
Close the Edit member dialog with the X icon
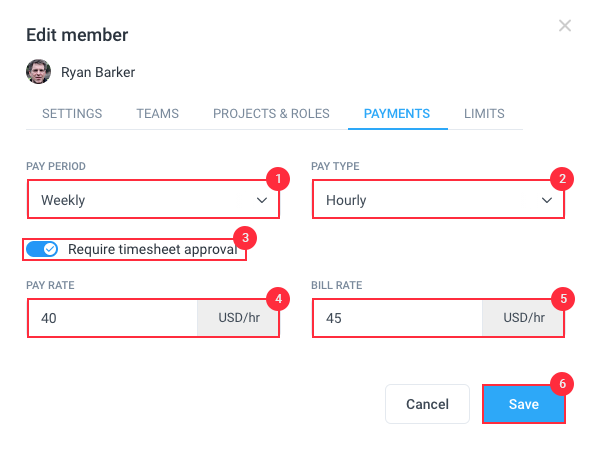(565, 26)
